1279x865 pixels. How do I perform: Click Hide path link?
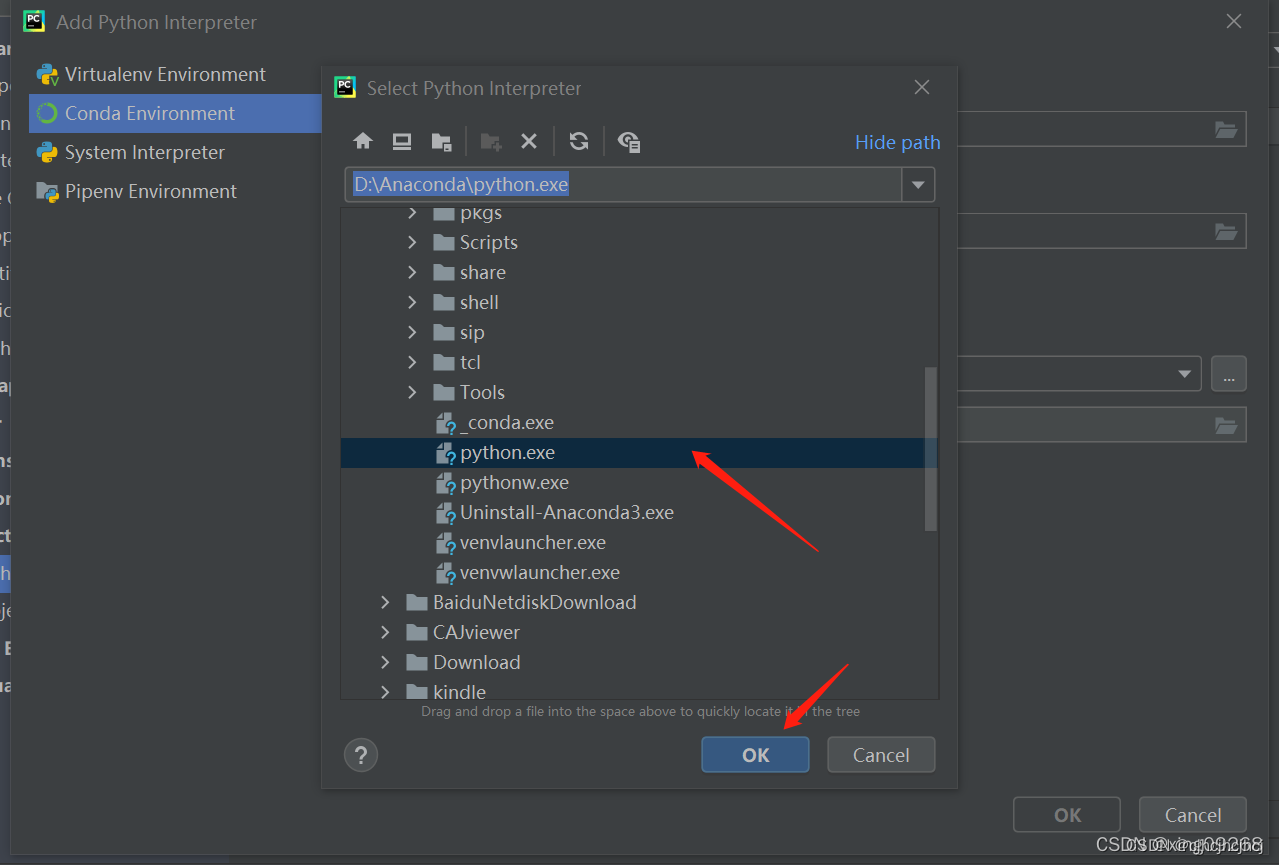(897, 142)
